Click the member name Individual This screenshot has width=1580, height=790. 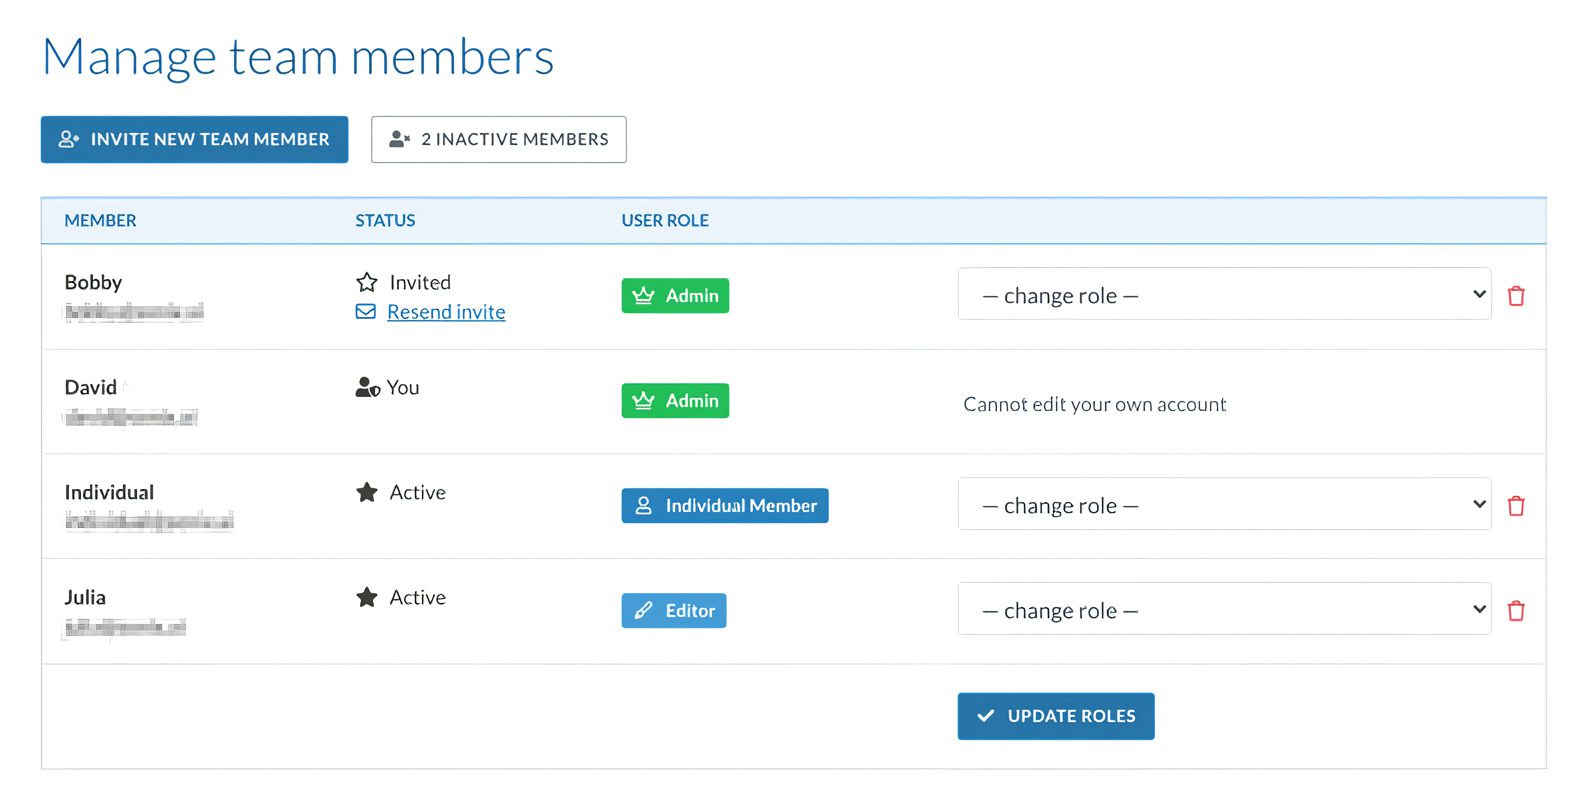109,492
